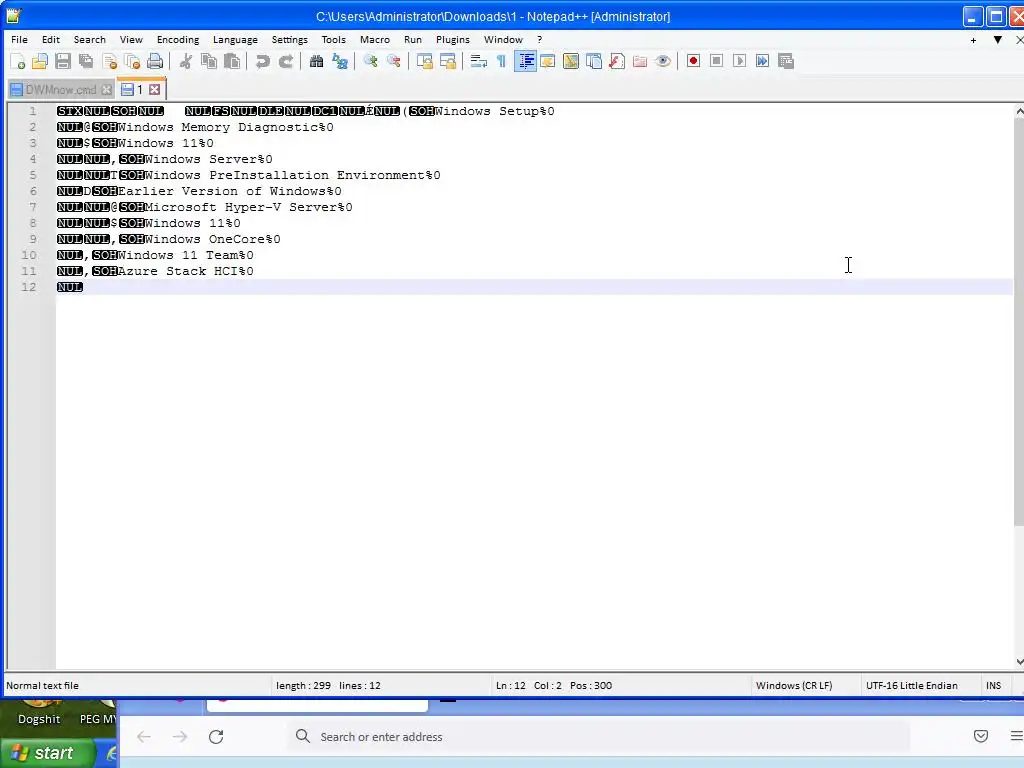The image size is (1024, 768).
Task: Click the Zoom In magnifier icon
Action: point(370,61)
